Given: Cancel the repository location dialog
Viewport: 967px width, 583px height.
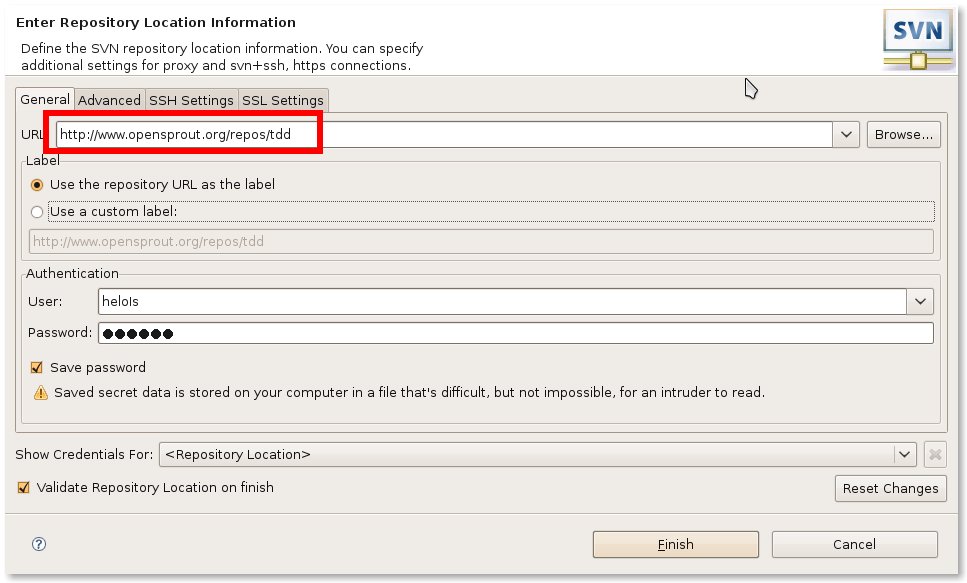Looking at the screenshot, I should pos(854,544).
